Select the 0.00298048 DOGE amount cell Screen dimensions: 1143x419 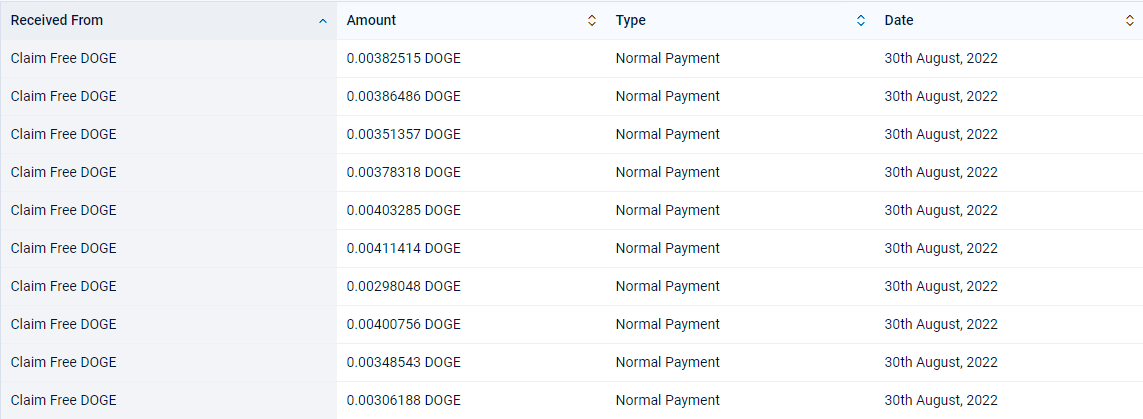(471, 286)
